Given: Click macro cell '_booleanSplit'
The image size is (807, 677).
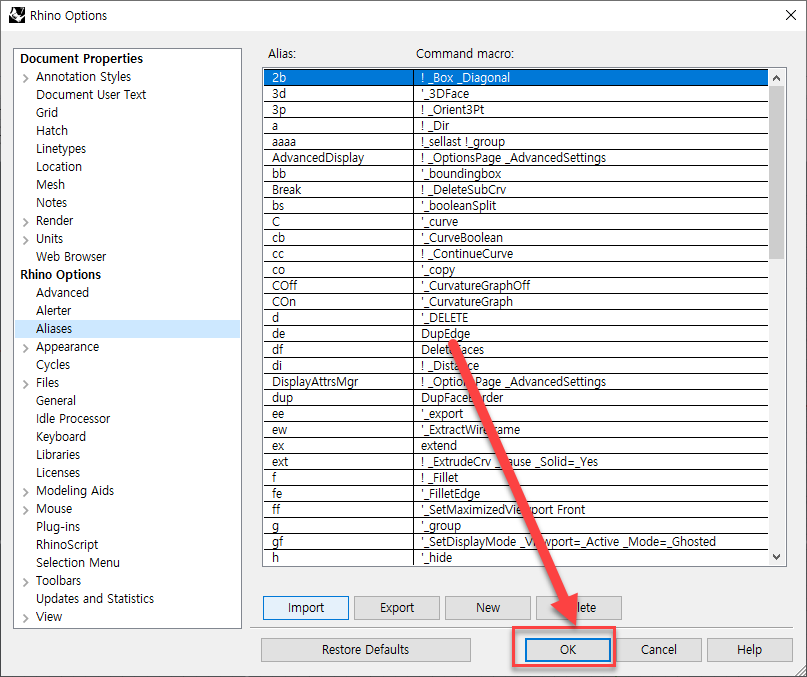Looking at the screenshot, I should point(591,205).
